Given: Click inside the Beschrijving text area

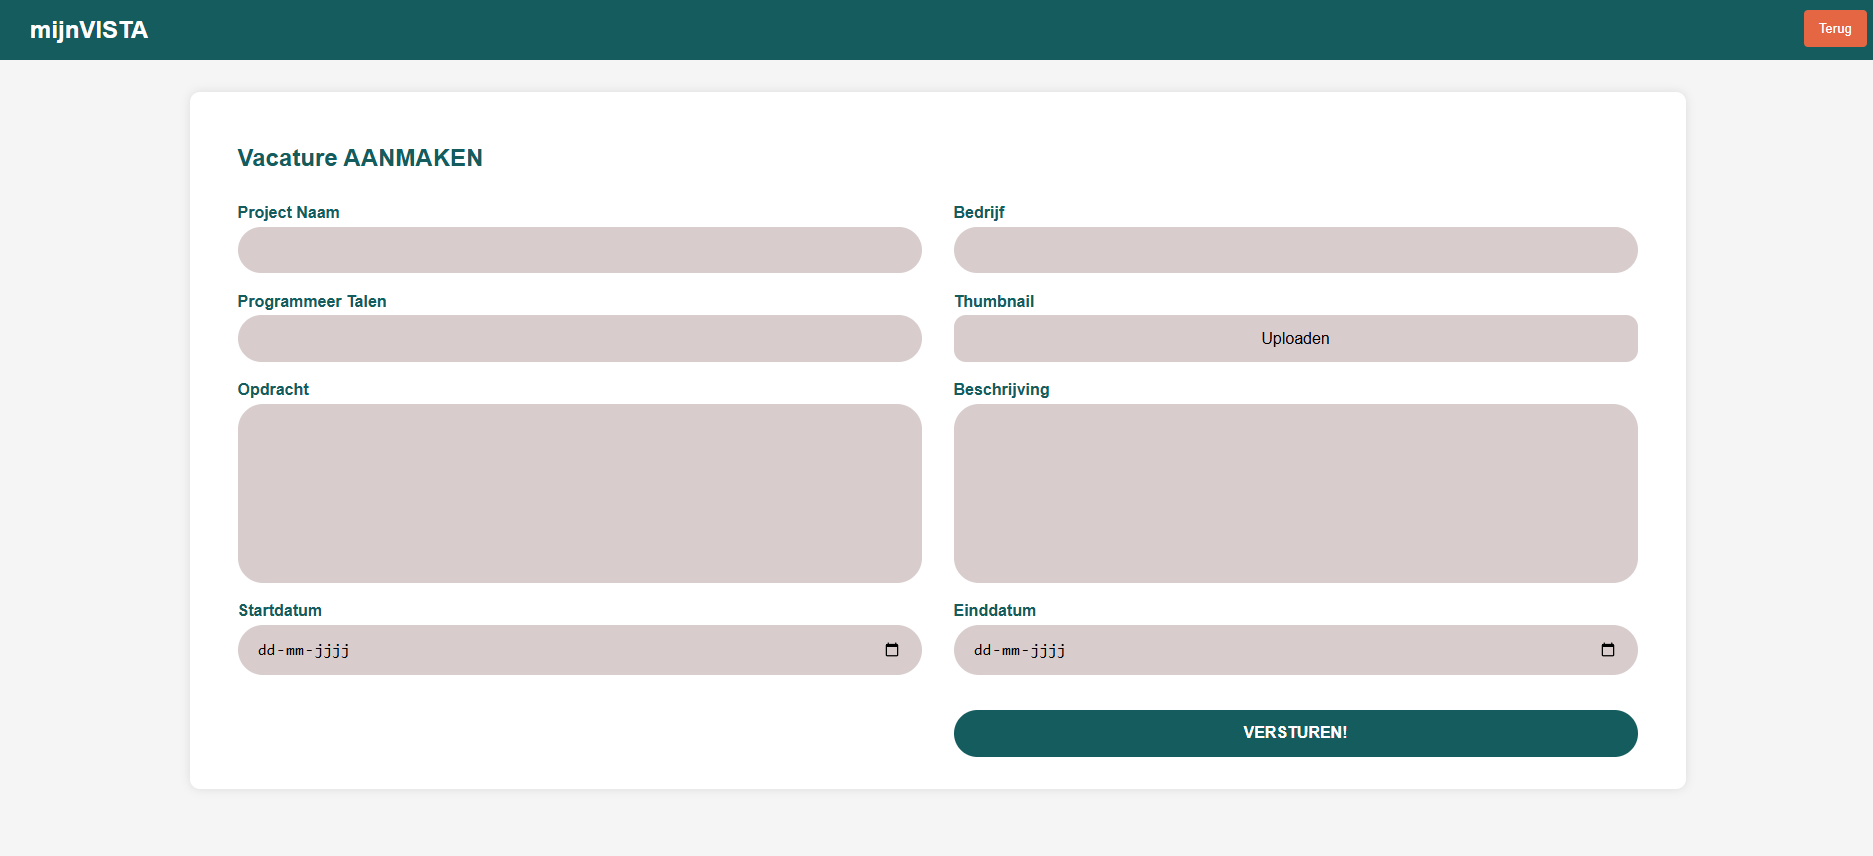Looking at the screenshot, I should [x=1295, y=493].
